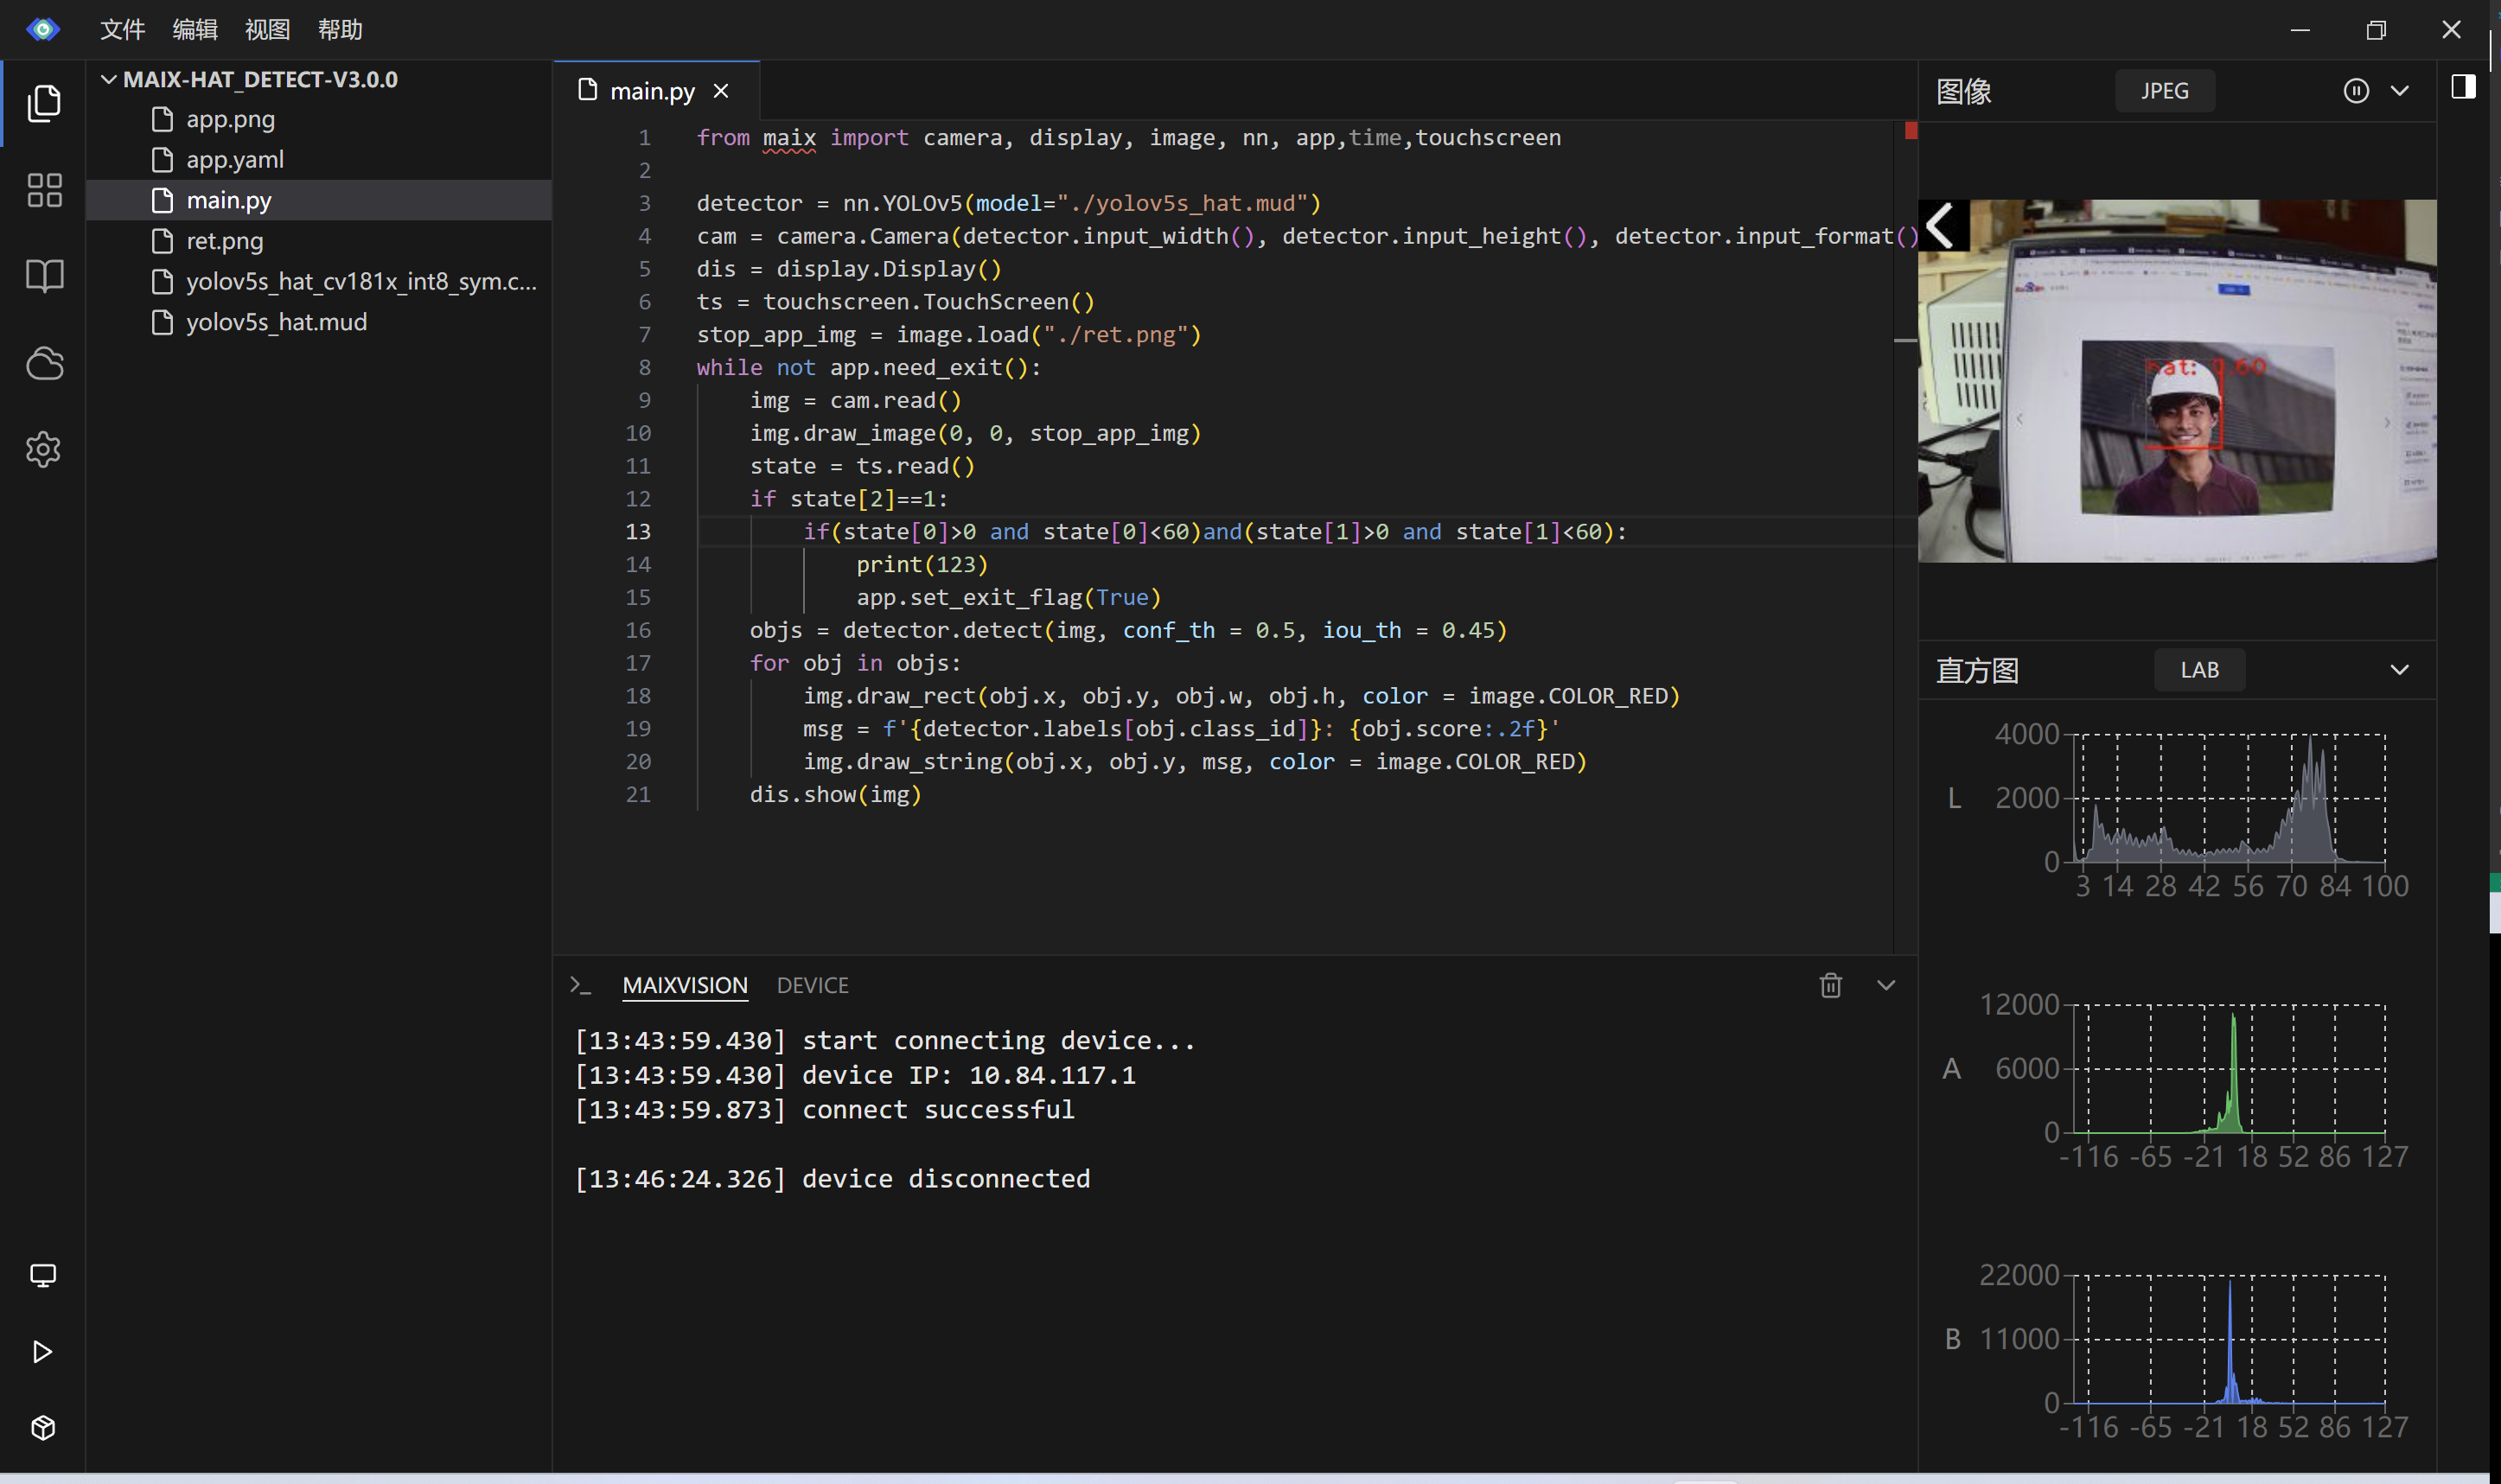Open the LAB color space dropdown
The height and width of the screenshot is (1484, 2501).
[2199, 670]
